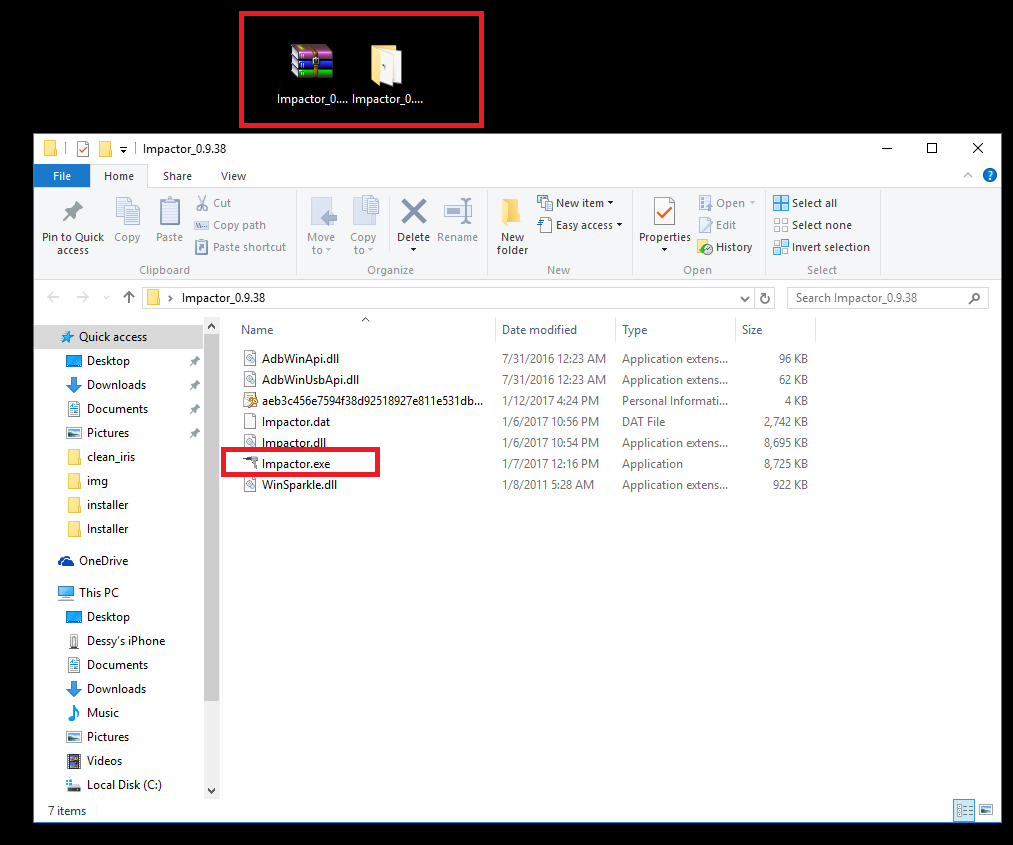Select the Impactor folder desktop icon
The height and width of the screenshot is (845, 1013).
(387, 72)
